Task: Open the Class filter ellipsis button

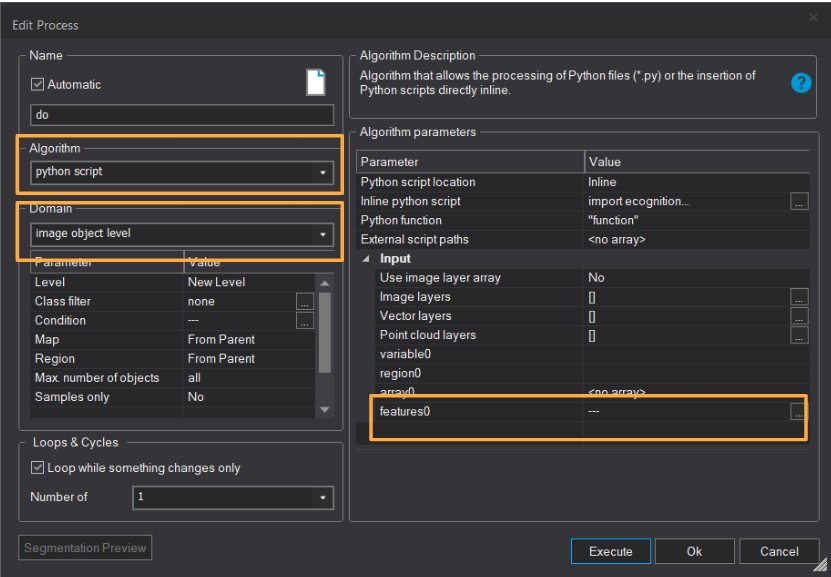Action: (305, 301)
